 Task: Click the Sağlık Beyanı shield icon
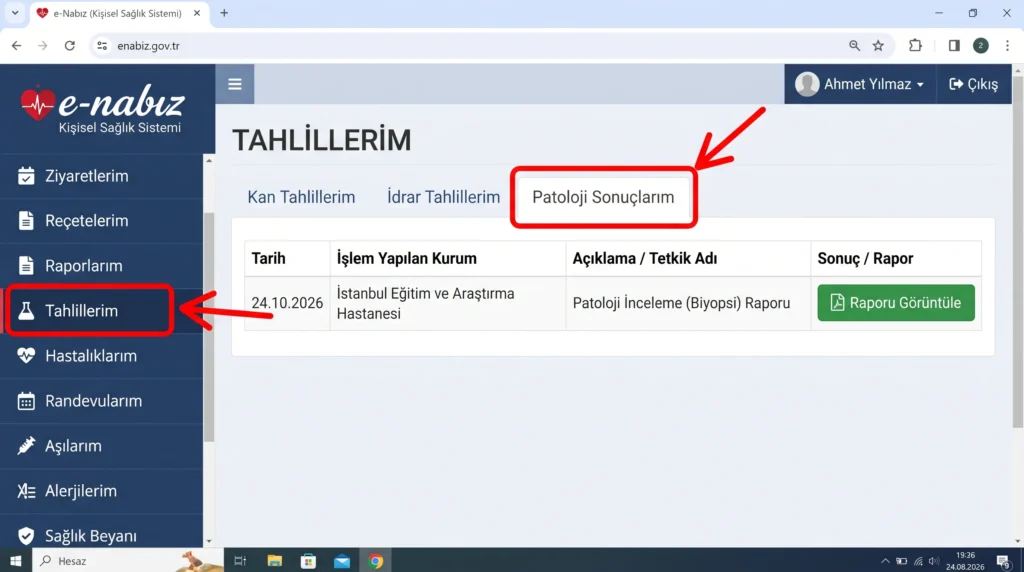click(x=26, y=535)
